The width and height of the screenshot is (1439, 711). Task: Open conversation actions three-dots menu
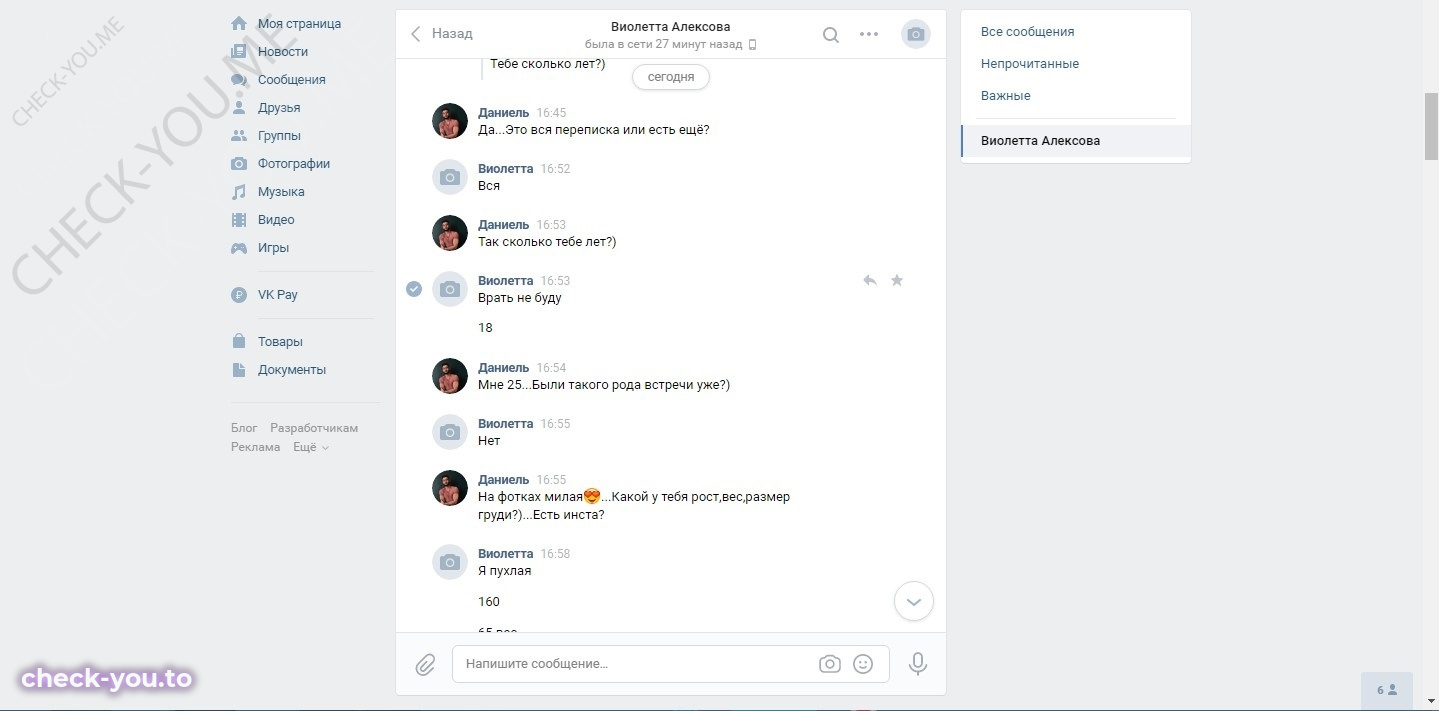[x=869, y=34]
